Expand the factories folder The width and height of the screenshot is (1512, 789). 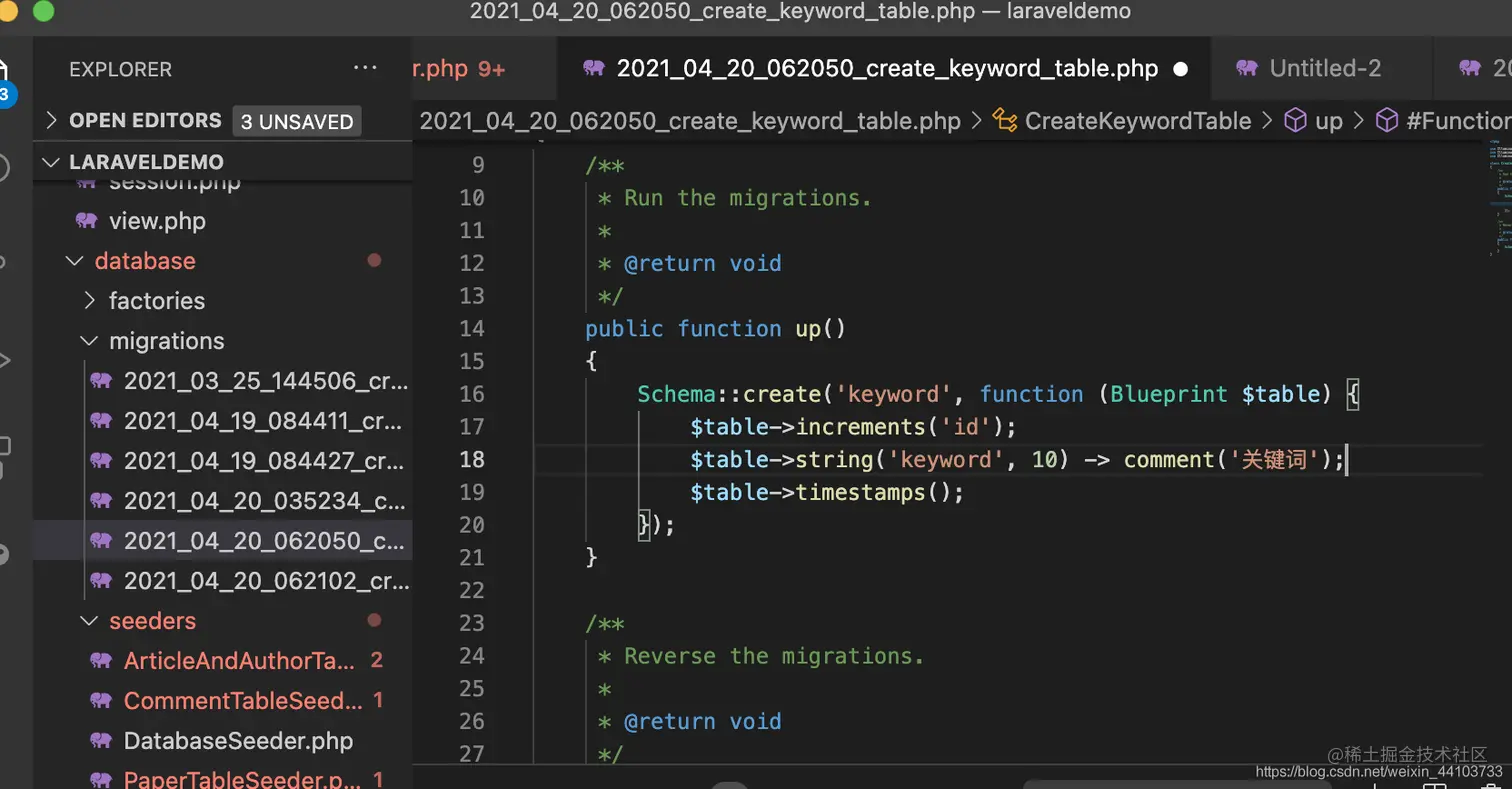click(x=90, y=301)
